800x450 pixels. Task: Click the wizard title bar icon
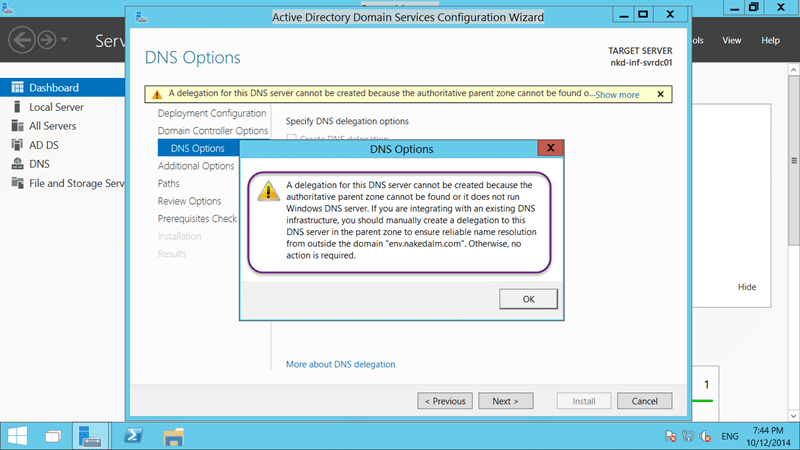click(142, 17)
